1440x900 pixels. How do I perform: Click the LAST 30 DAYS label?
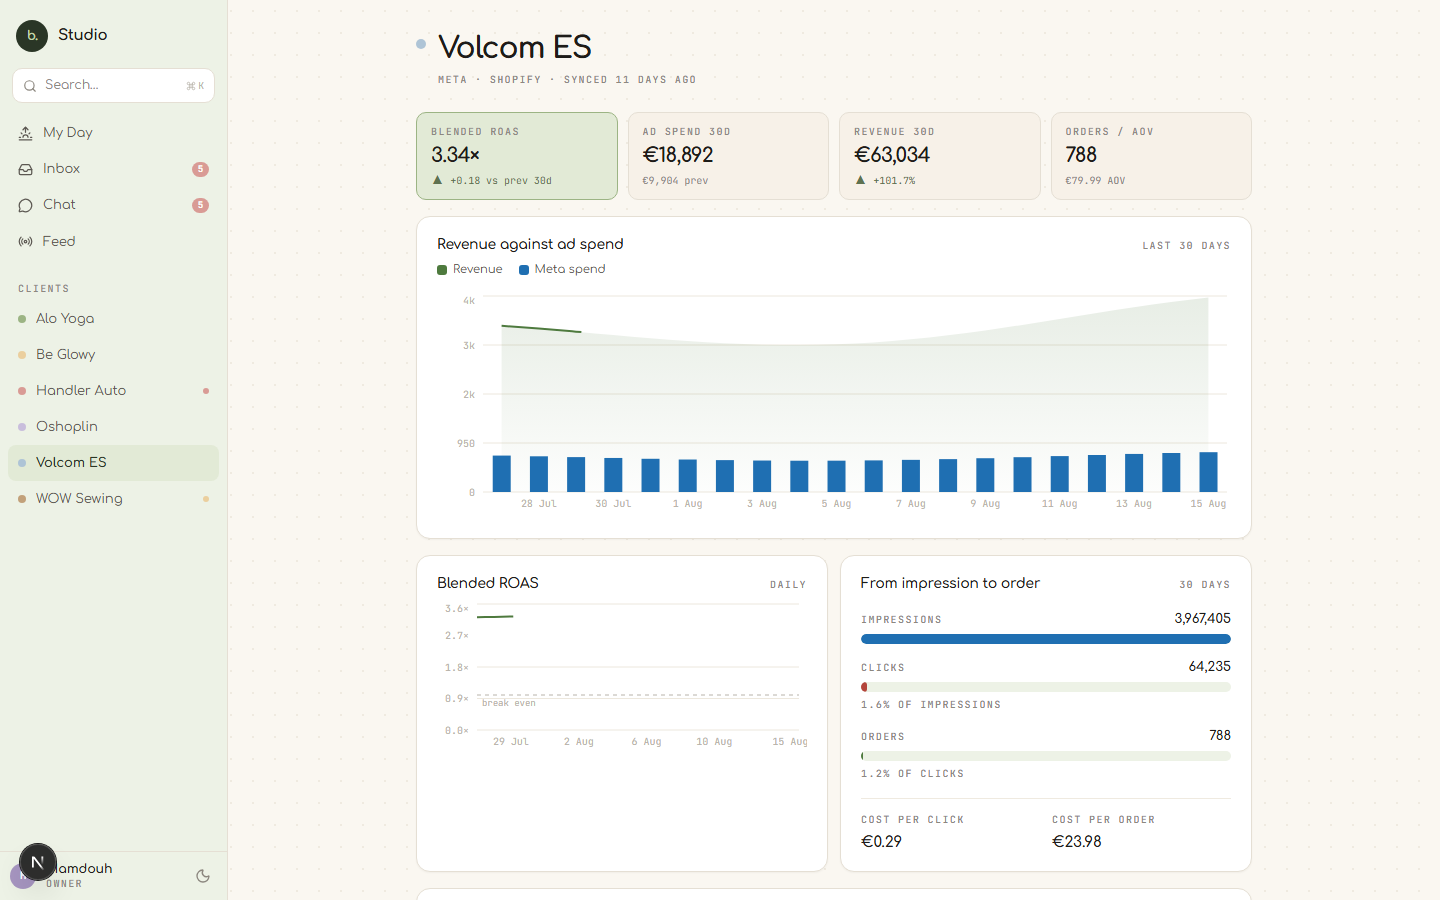tap(1186, 246)
